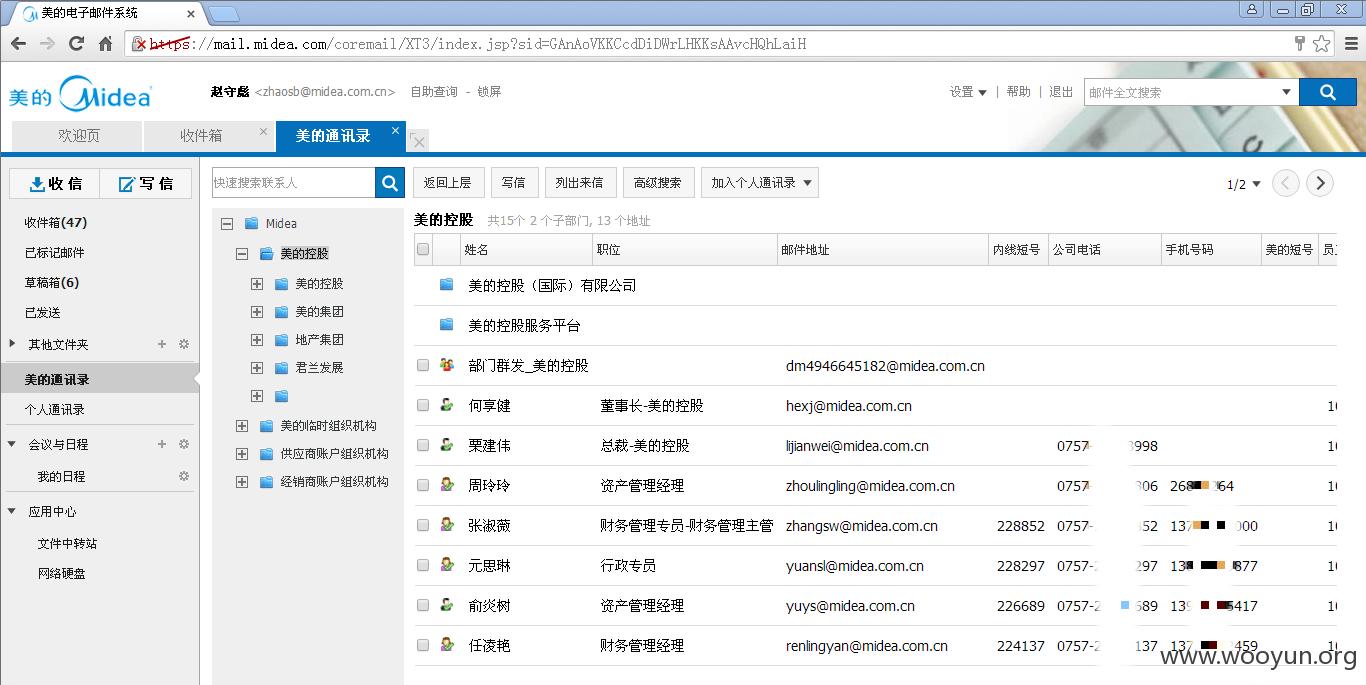Open the 邮件全文搜索 dropdown arrow
The height and width of the screenshot is (685, 1366).
(1287, 92)
